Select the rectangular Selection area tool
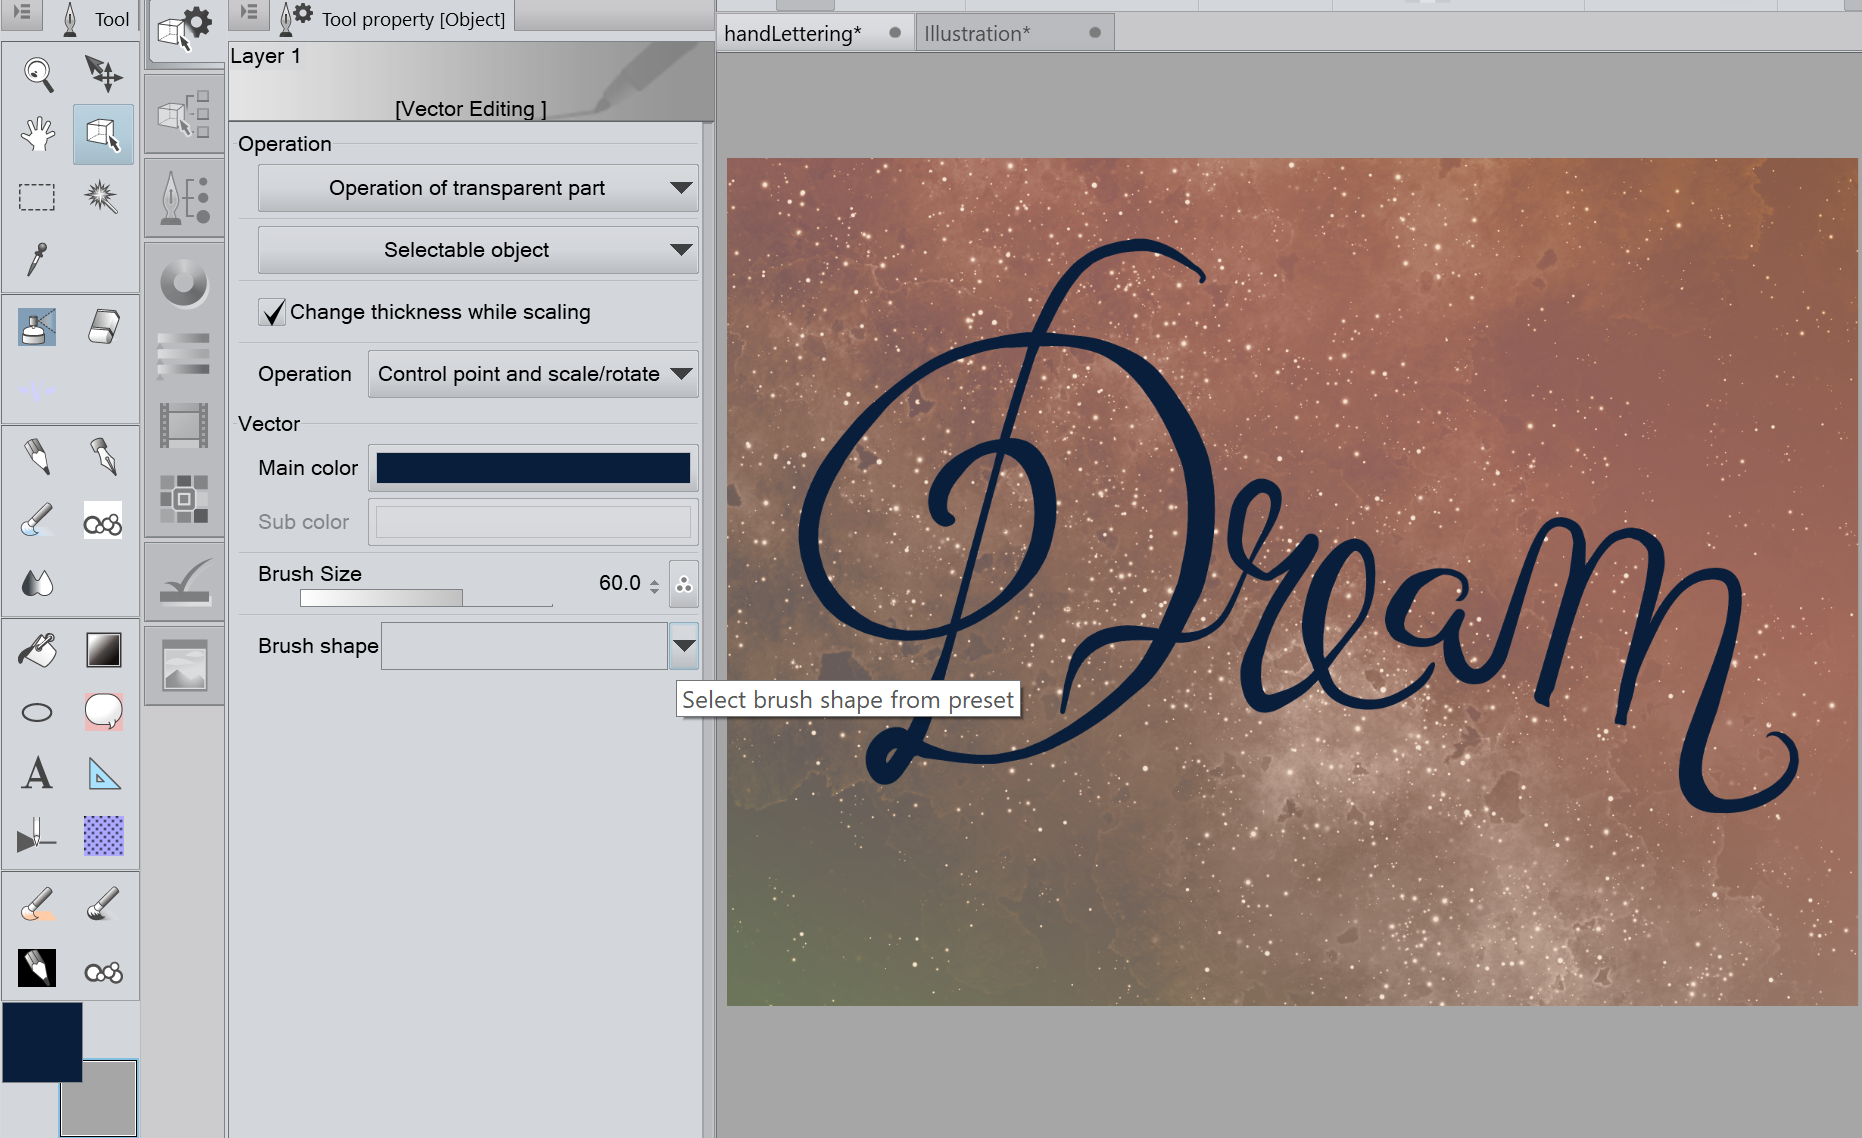1862x1138 pixels. [37, 197]
